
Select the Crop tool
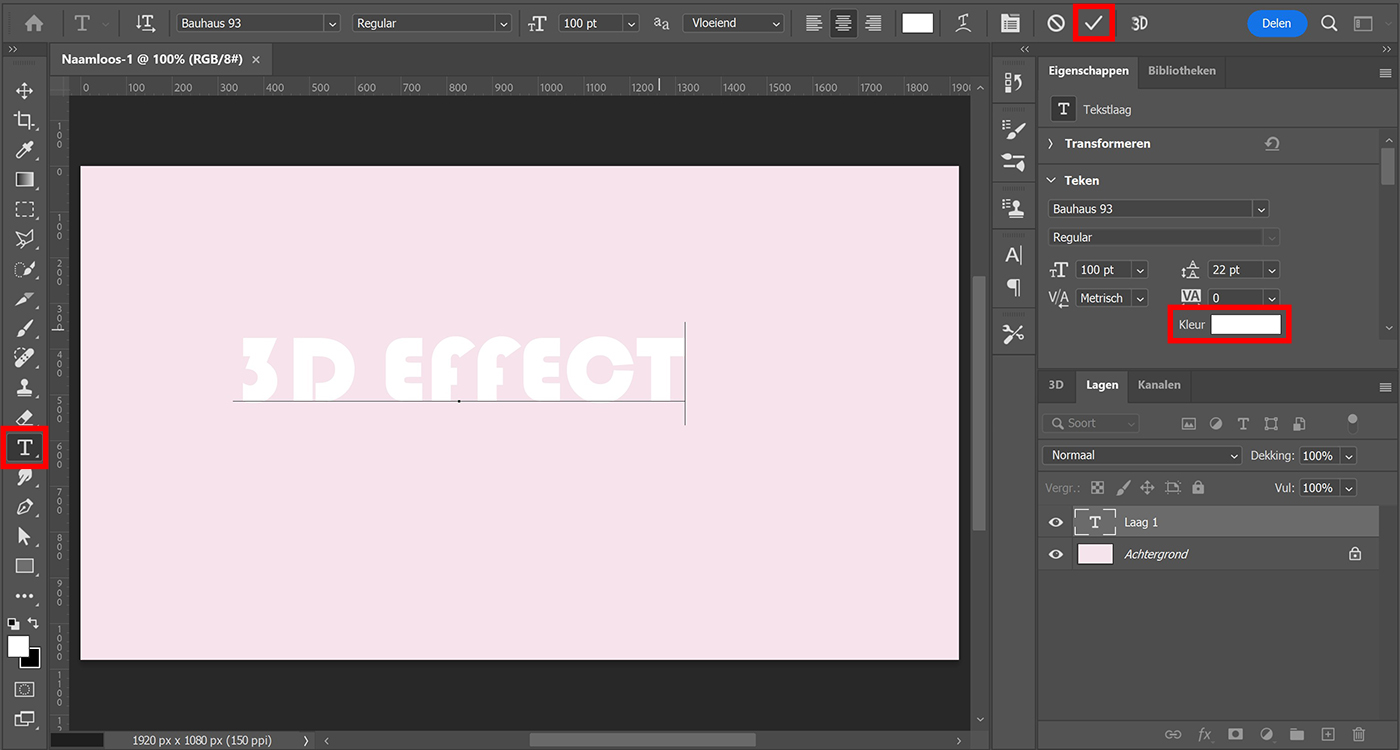[24, 120]
